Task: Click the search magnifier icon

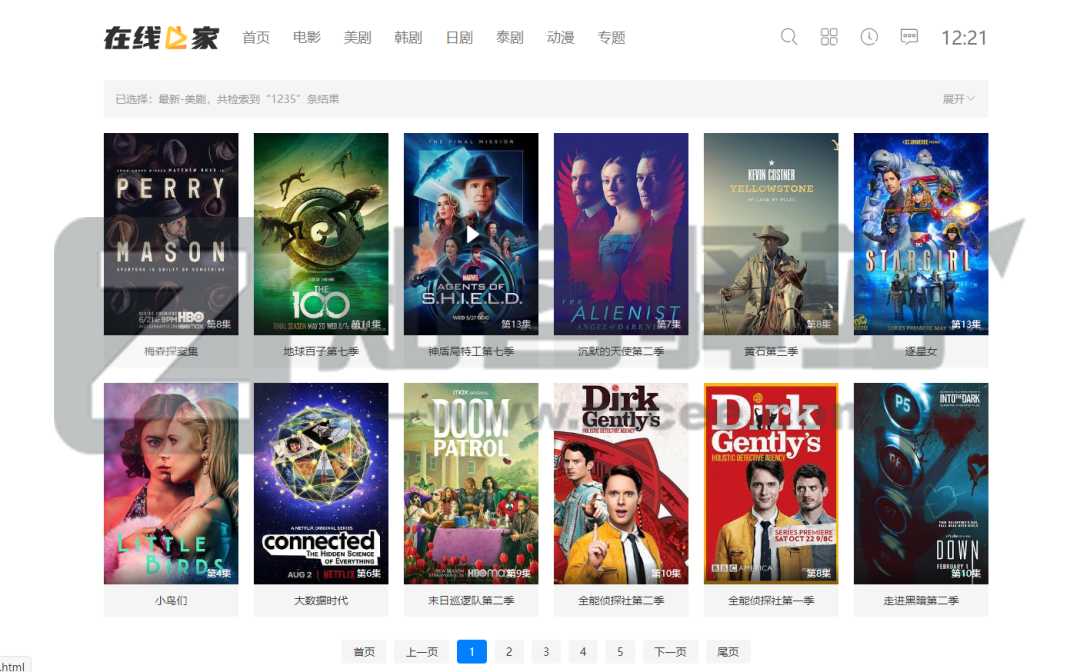Action: click(x=789, y=37)
